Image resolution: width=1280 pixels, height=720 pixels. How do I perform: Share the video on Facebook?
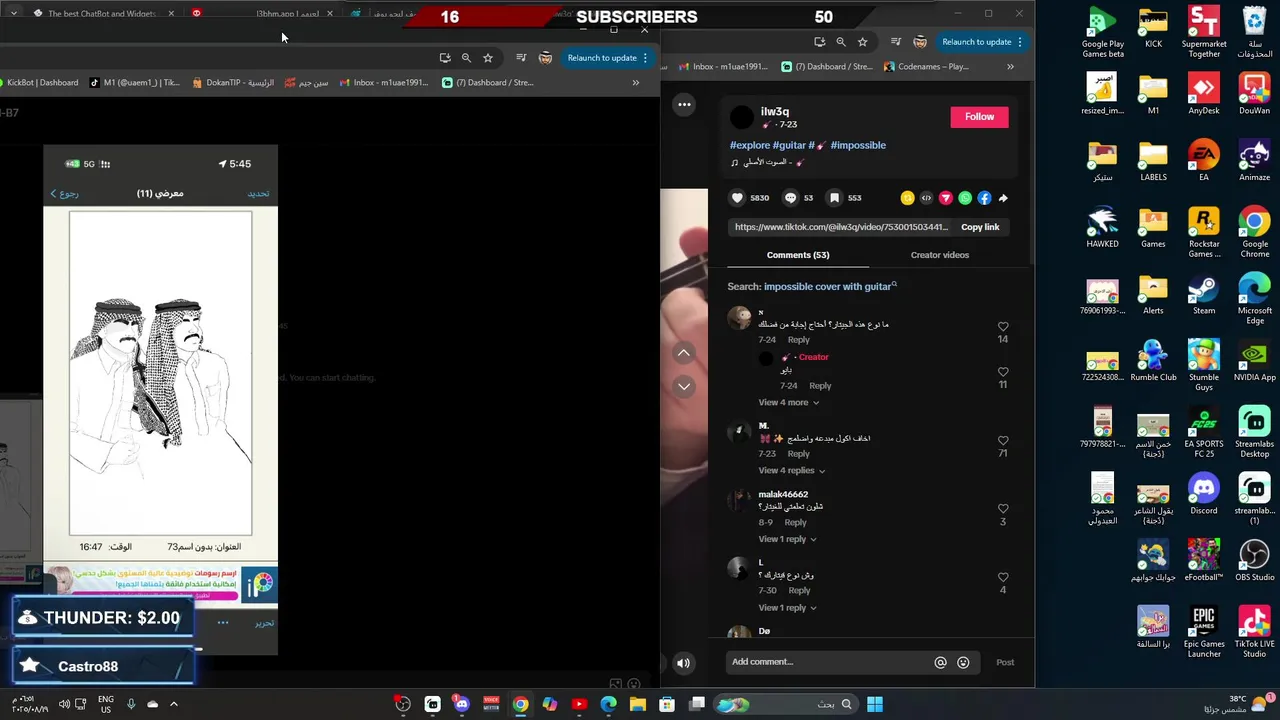click(984, 198)
